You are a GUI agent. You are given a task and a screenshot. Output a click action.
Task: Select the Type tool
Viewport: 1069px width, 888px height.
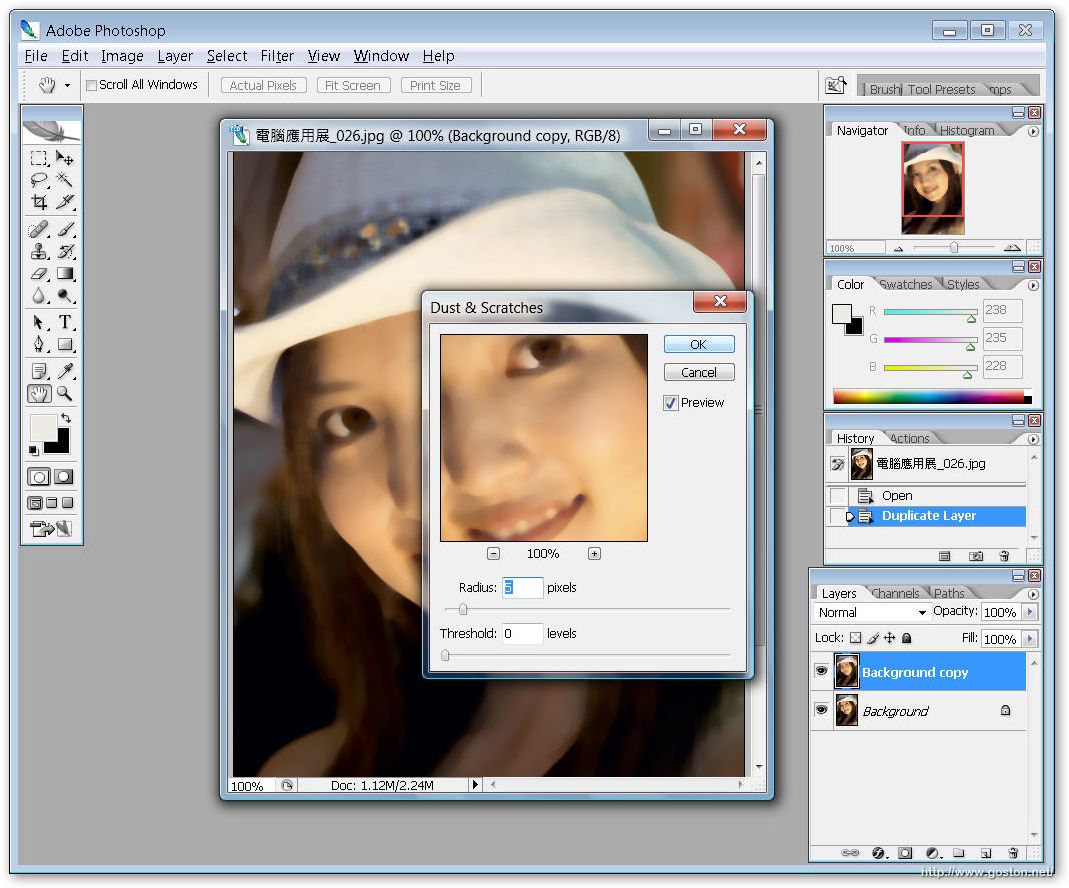click(65, 322)
